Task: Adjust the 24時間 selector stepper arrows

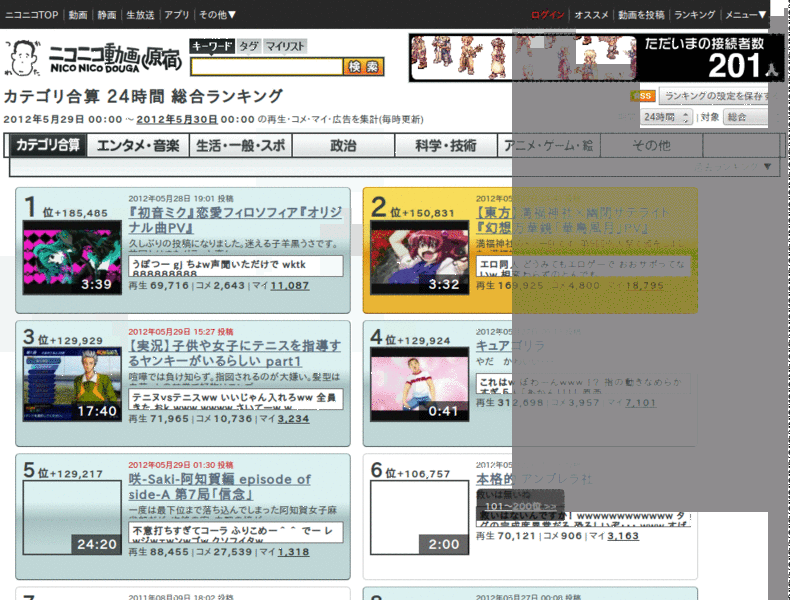Action: [x=687, y=115]
